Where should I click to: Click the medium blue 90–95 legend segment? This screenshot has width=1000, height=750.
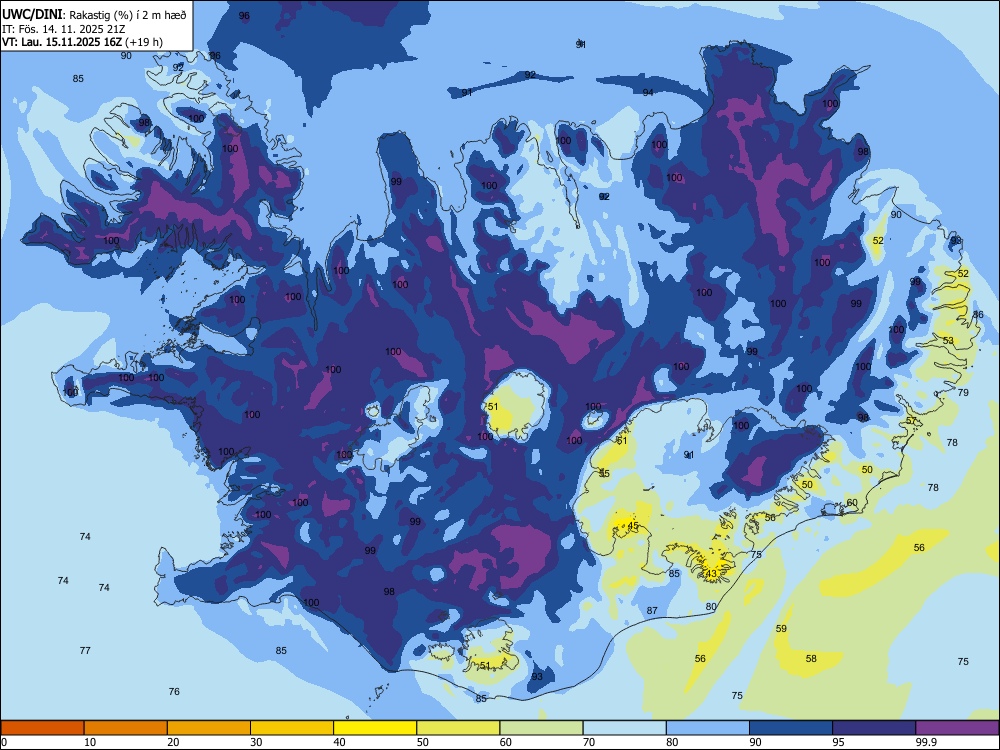tap(791, 728)
